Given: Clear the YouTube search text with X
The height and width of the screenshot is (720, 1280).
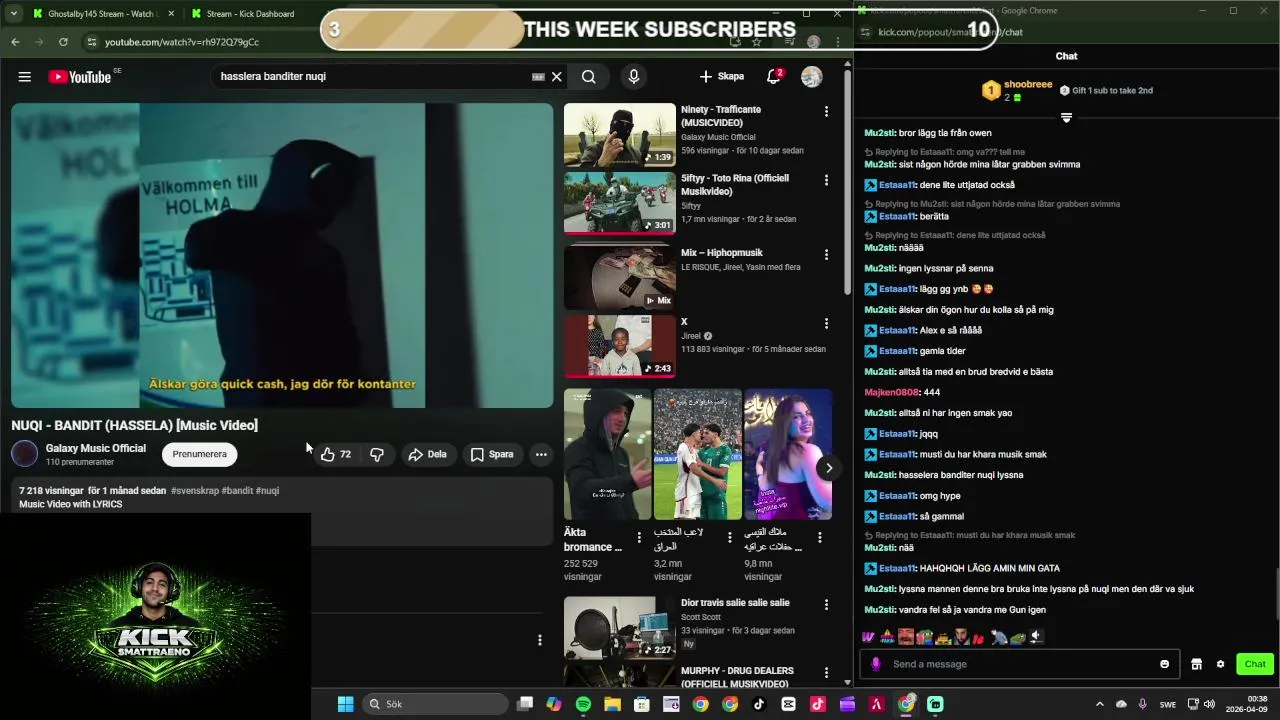Looking at the screenshot, I should (557, 77).
